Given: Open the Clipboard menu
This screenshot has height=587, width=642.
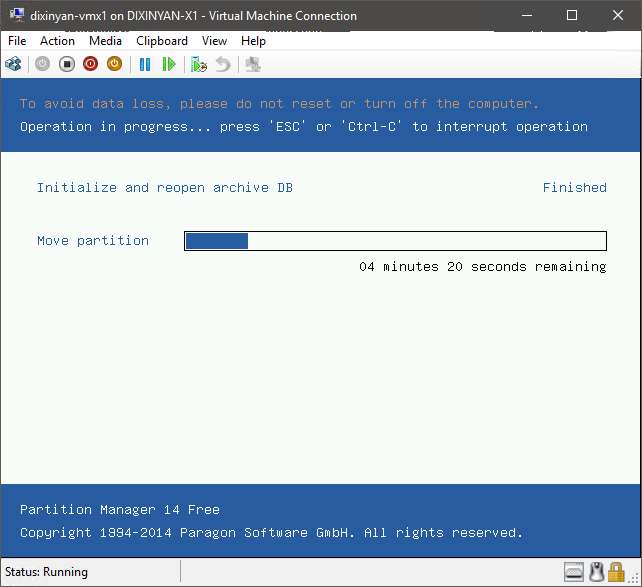Looking at the screenshot, I should (x=162, y=41).
